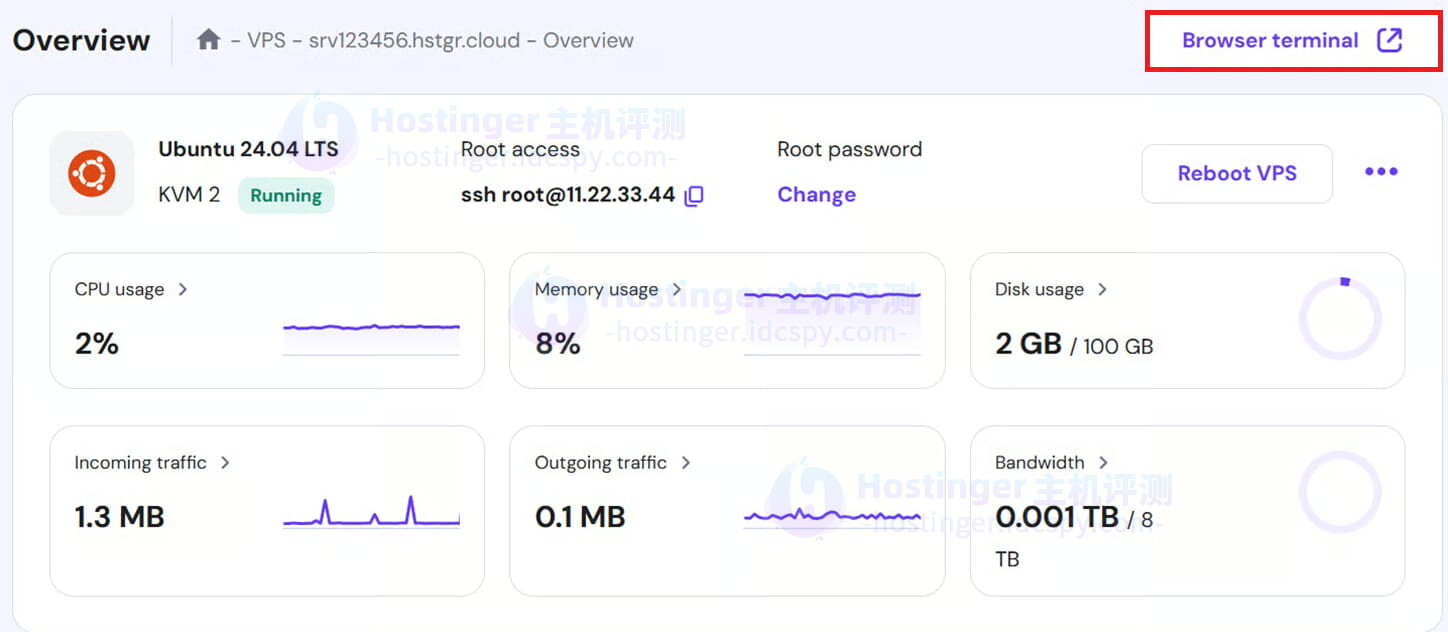1448x632 pixels.
Task: Click the disk usage ring indicator
Action: click(x=1339, y=320)
